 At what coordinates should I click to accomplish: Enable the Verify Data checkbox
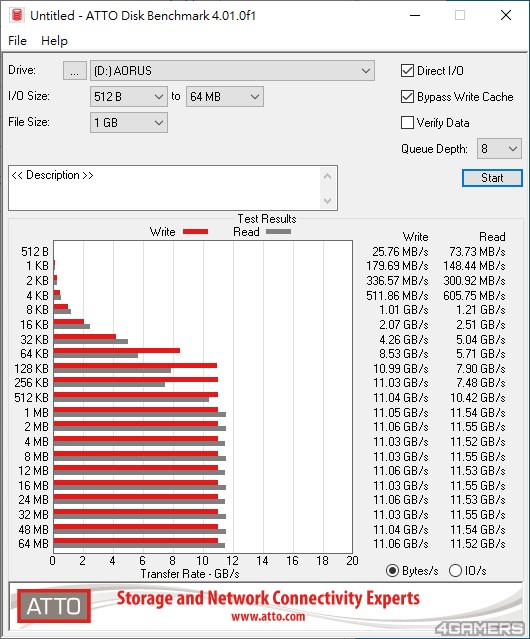[407, 123]
